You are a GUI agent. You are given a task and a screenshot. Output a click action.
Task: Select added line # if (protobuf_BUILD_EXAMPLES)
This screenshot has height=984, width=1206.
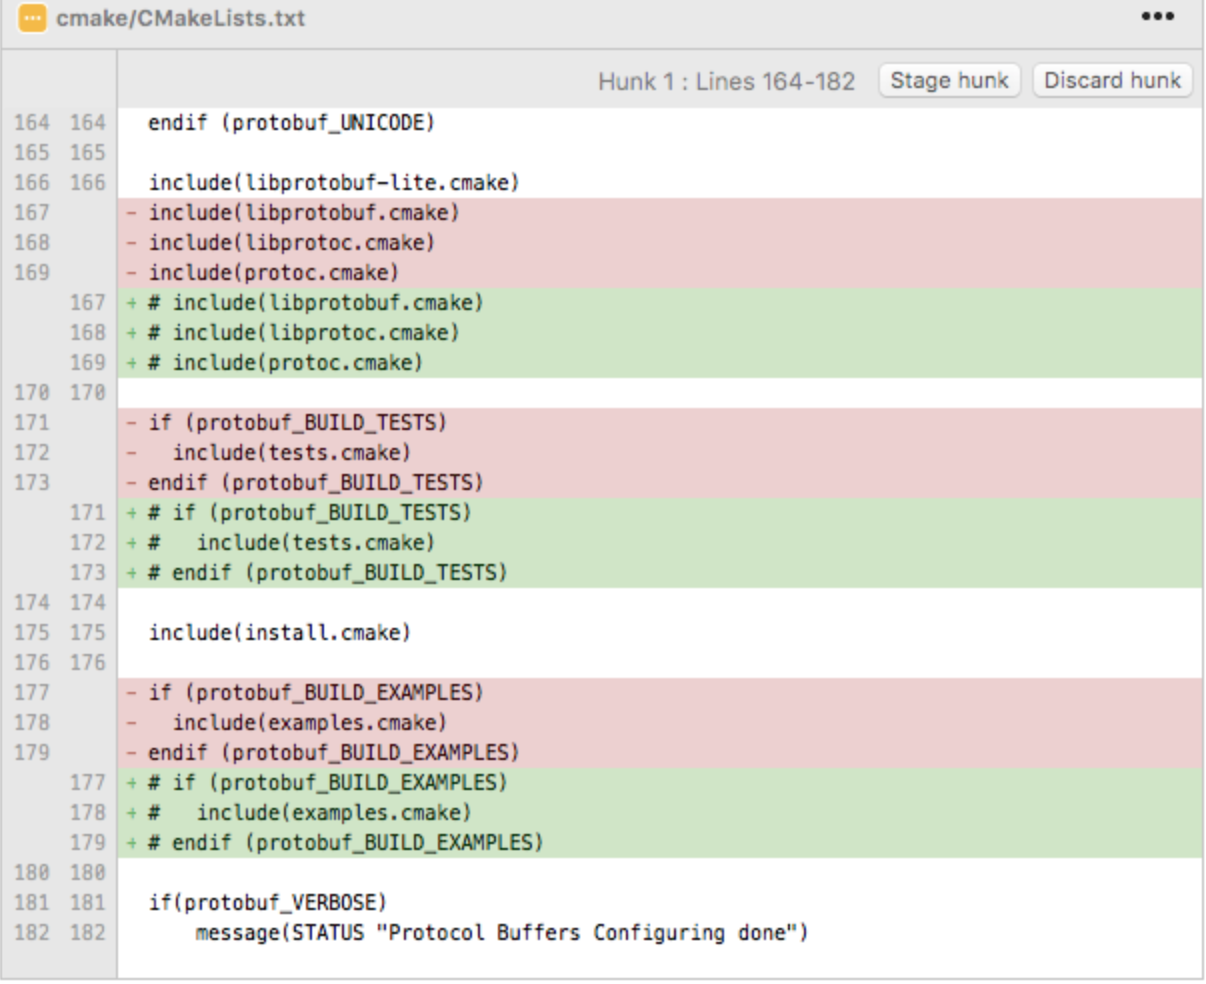coord(328,782)
